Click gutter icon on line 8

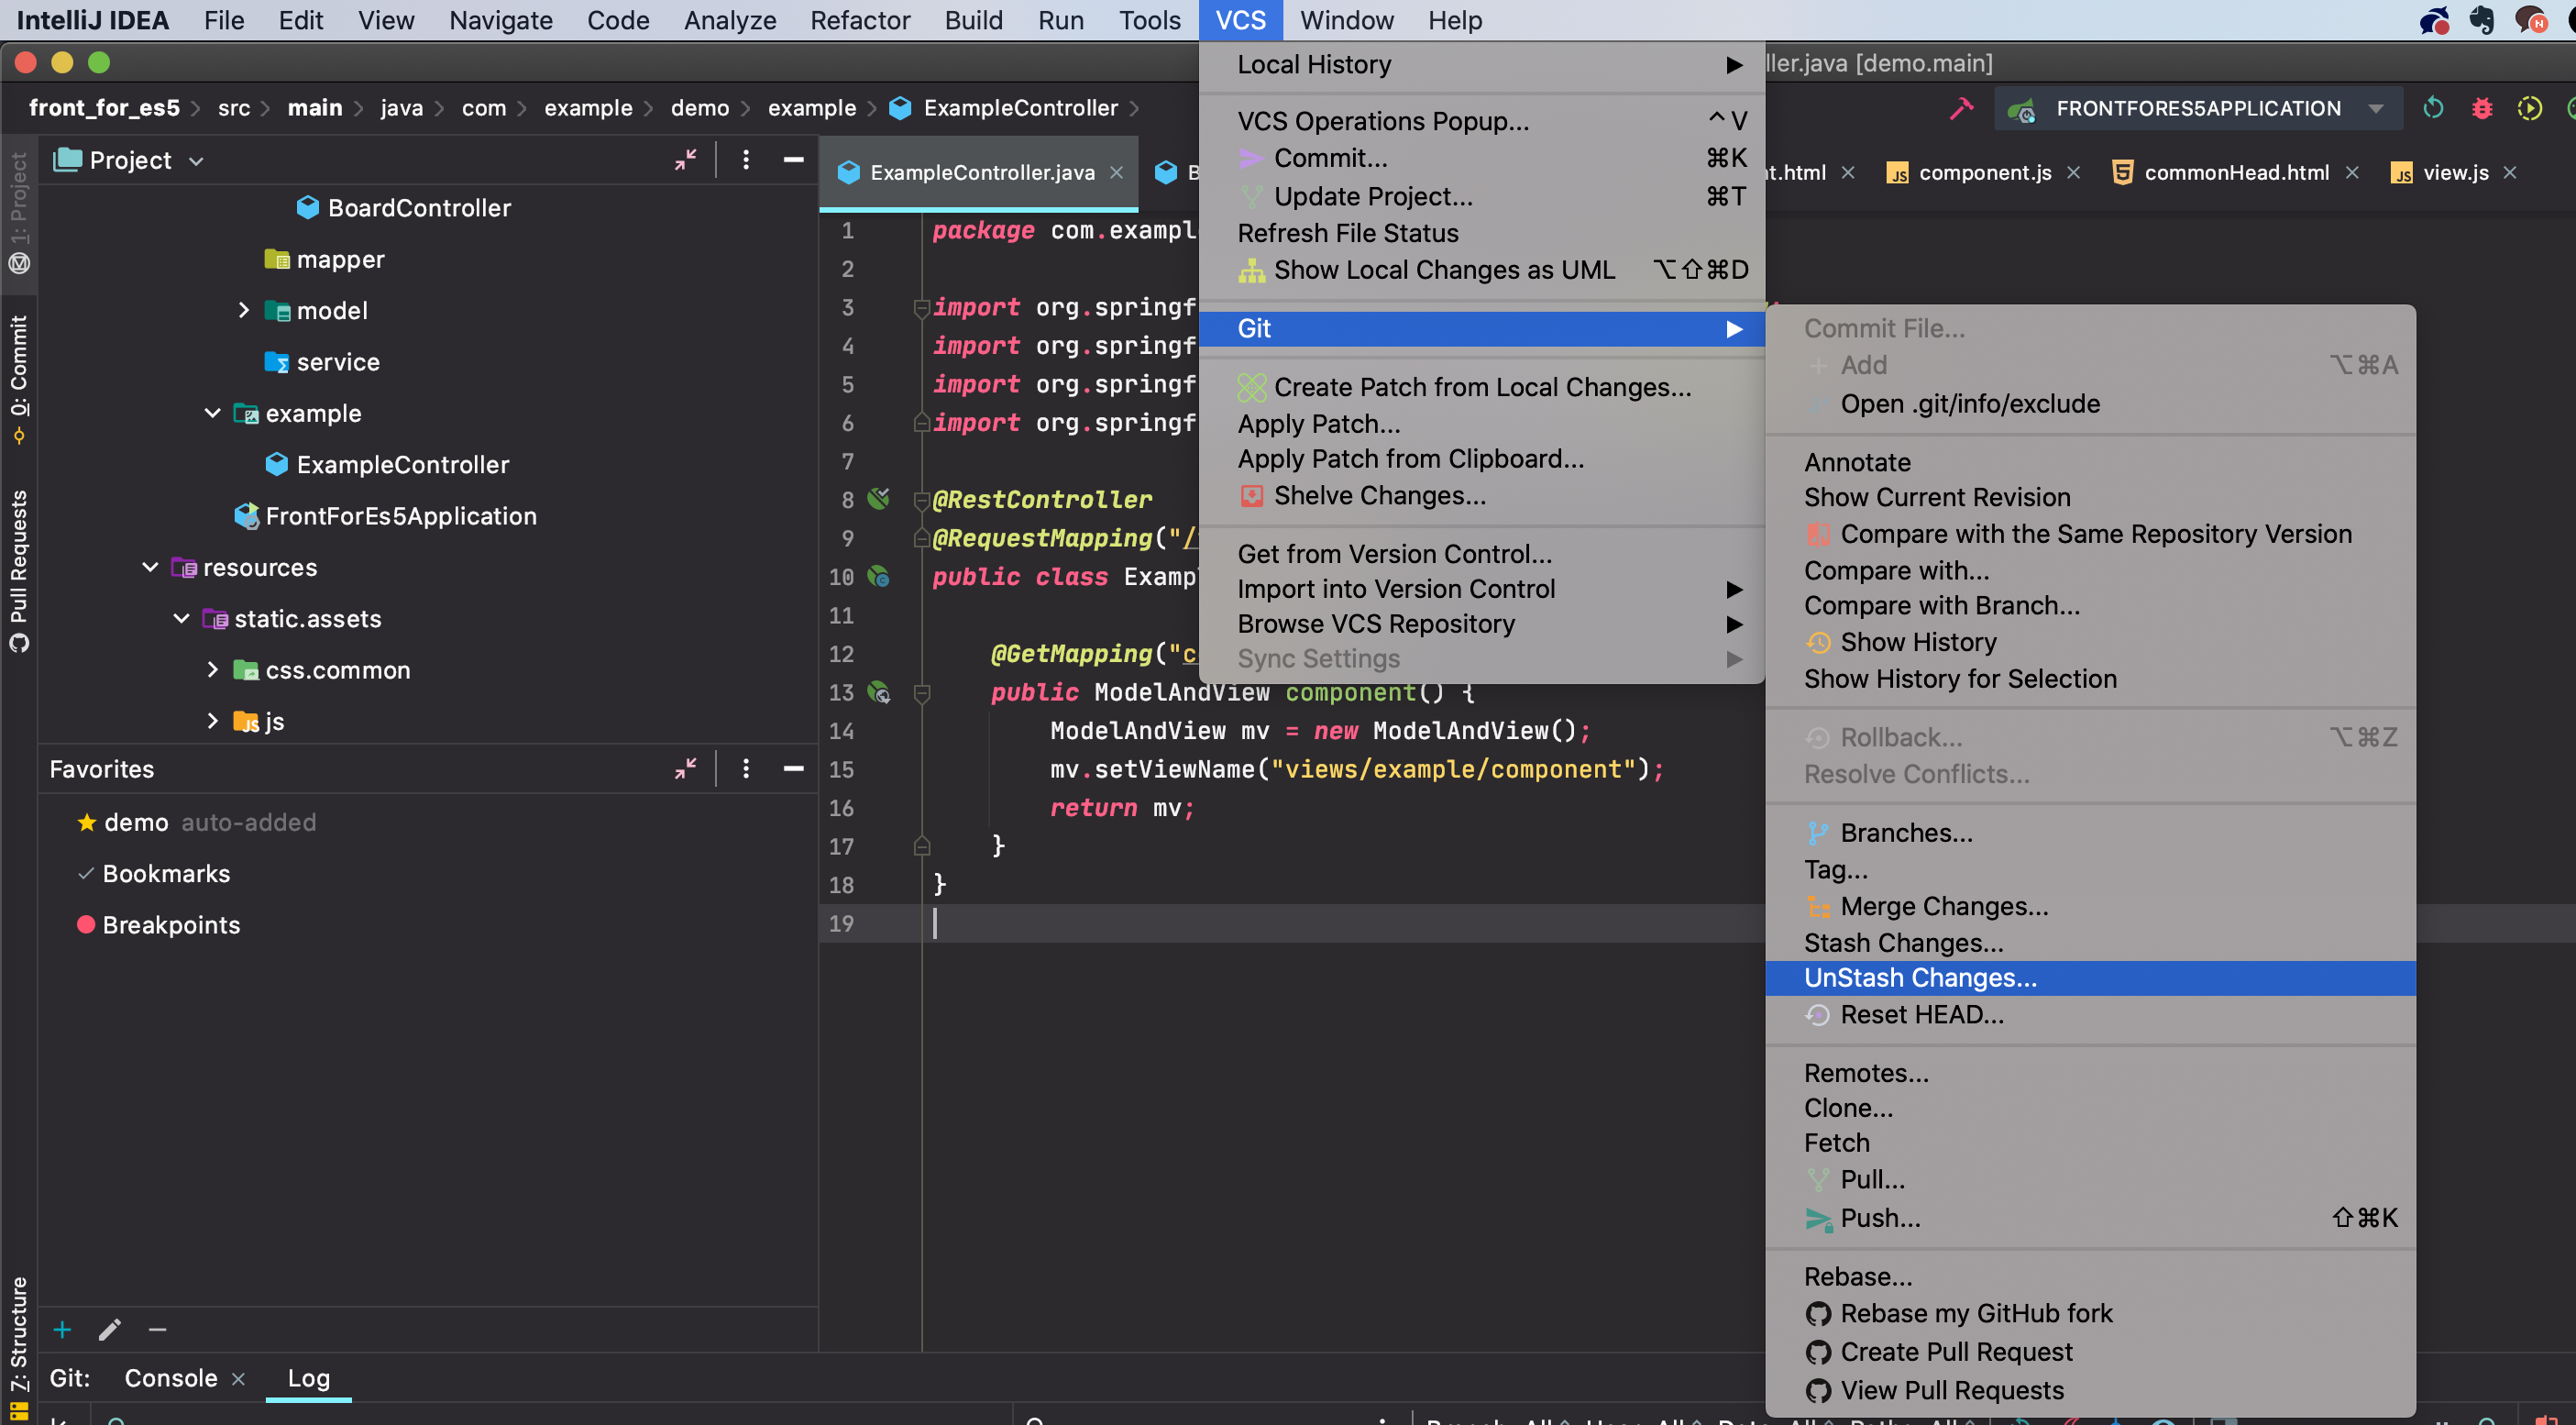click(879, 499)
